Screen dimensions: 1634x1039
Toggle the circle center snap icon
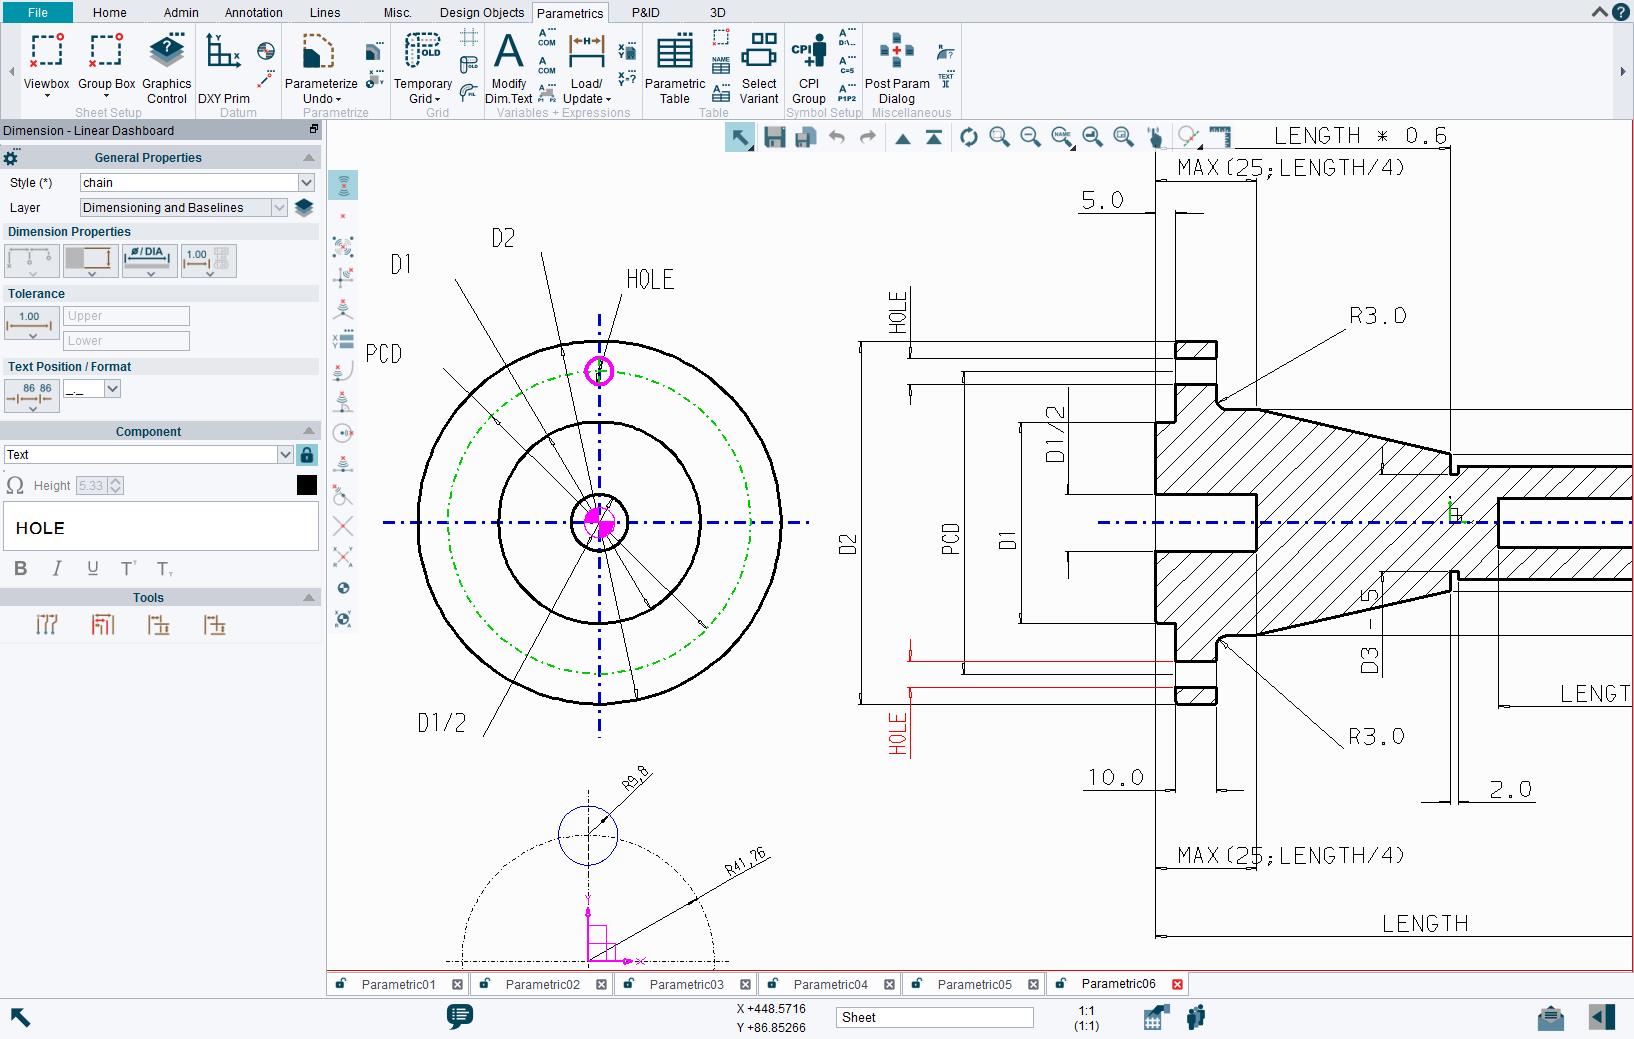coord(343,433)
